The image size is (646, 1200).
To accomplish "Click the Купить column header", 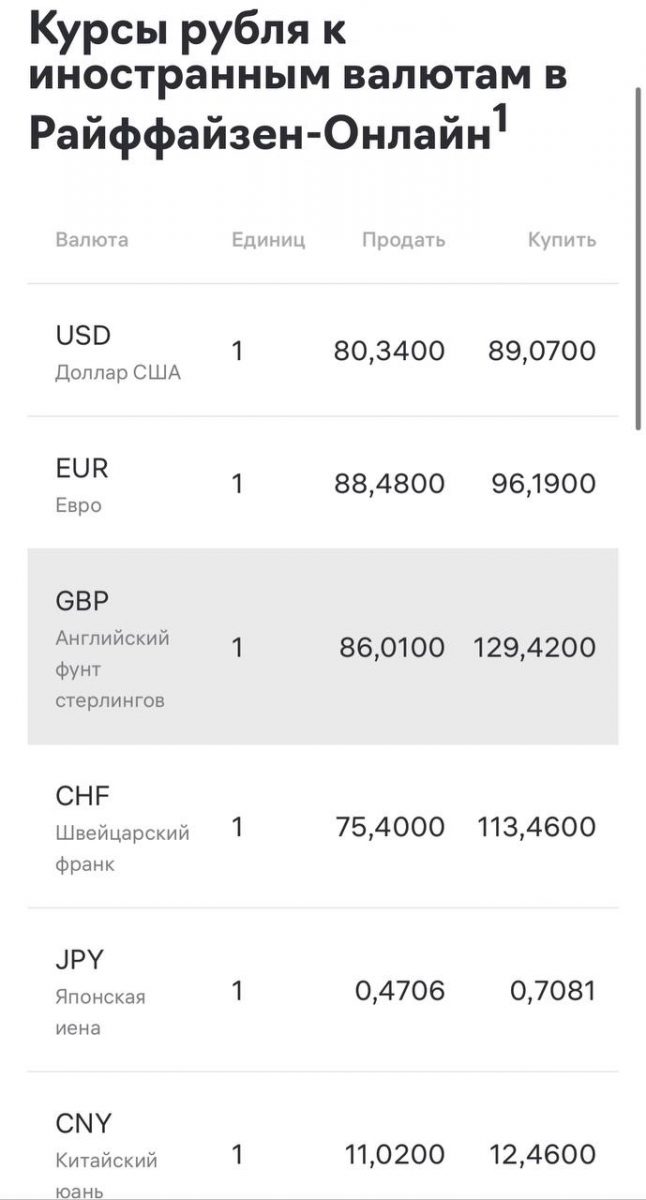I will click(562, 240).
